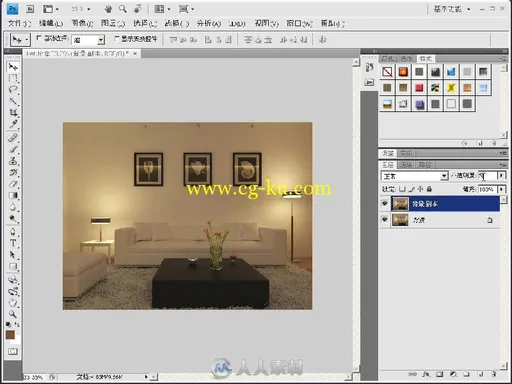The width and height of the screenshot is (512, 384).
Task: Select the Rectangular Marquee tool
Action: [13, 79]
